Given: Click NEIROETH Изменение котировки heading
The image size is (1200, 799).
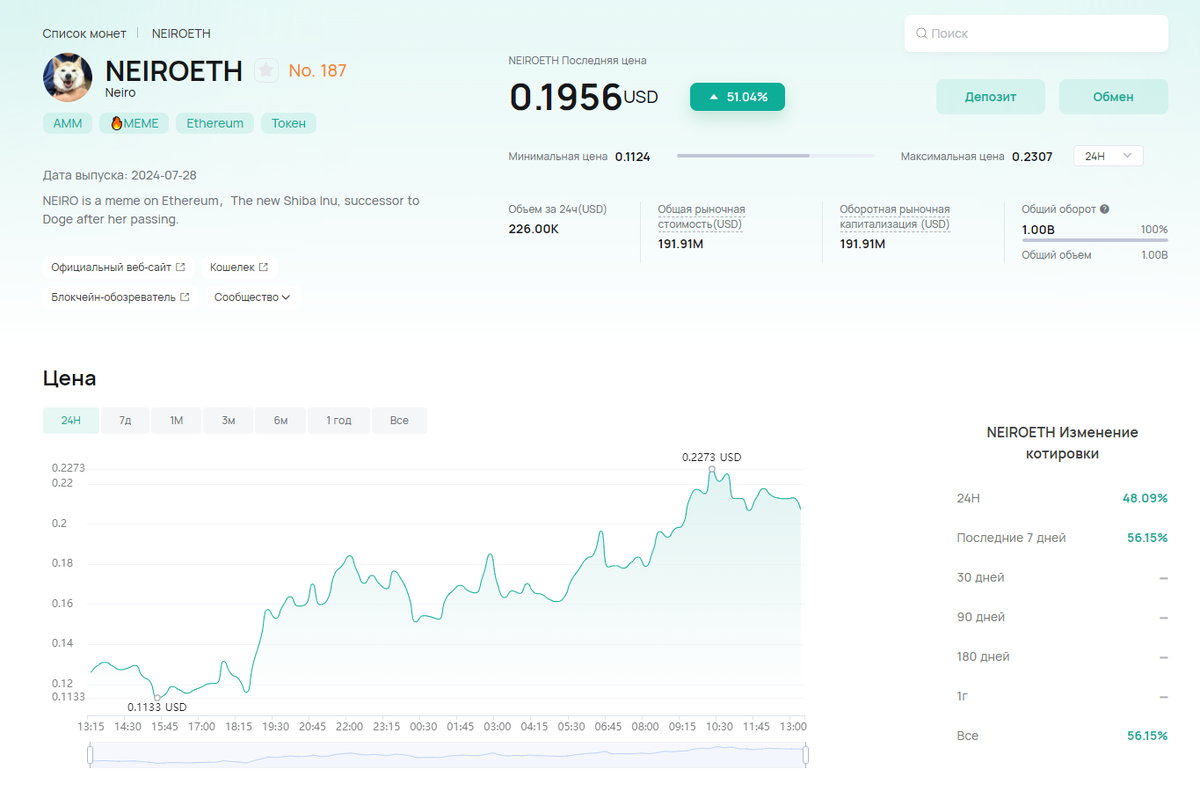Looking at the screenshot, I should [1062, 443].
